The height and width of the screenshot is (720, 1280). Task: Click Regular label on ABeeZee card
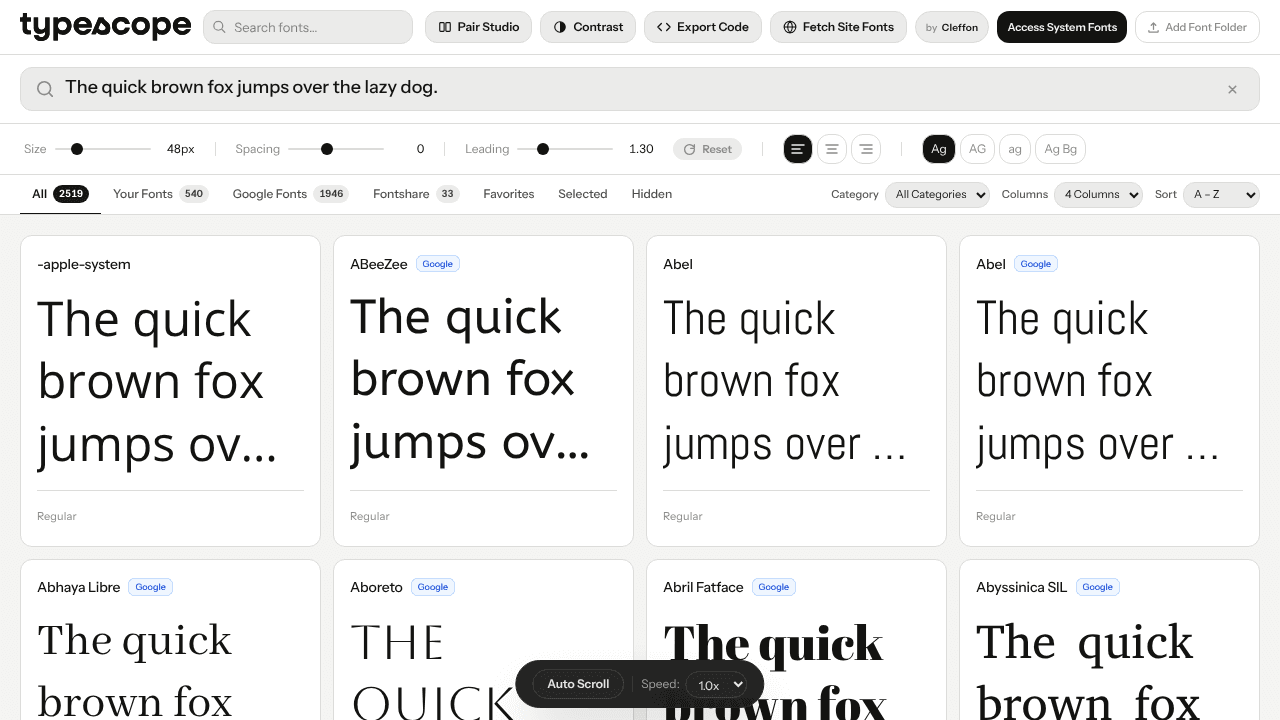pyautogui.click(x=370, y=516)
